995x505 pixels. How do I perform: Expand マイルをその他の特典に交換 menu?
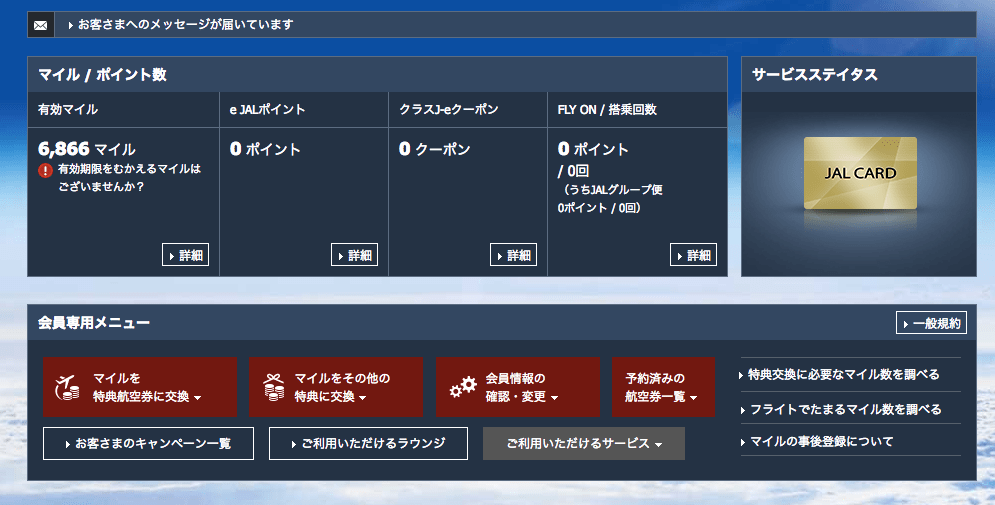(336, 387)
